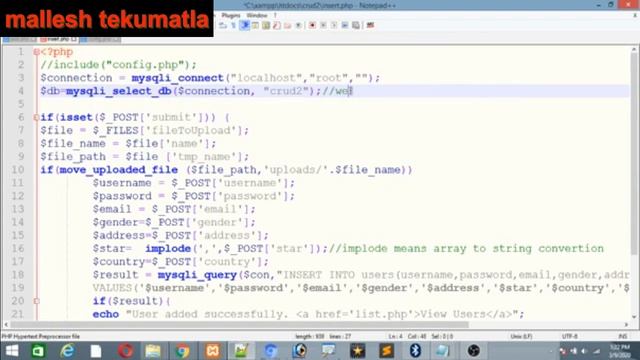Viewport: 640px width, 360px height.
Task: Open OBS Studio from the taskbar
Action: (x=473, y=351)
